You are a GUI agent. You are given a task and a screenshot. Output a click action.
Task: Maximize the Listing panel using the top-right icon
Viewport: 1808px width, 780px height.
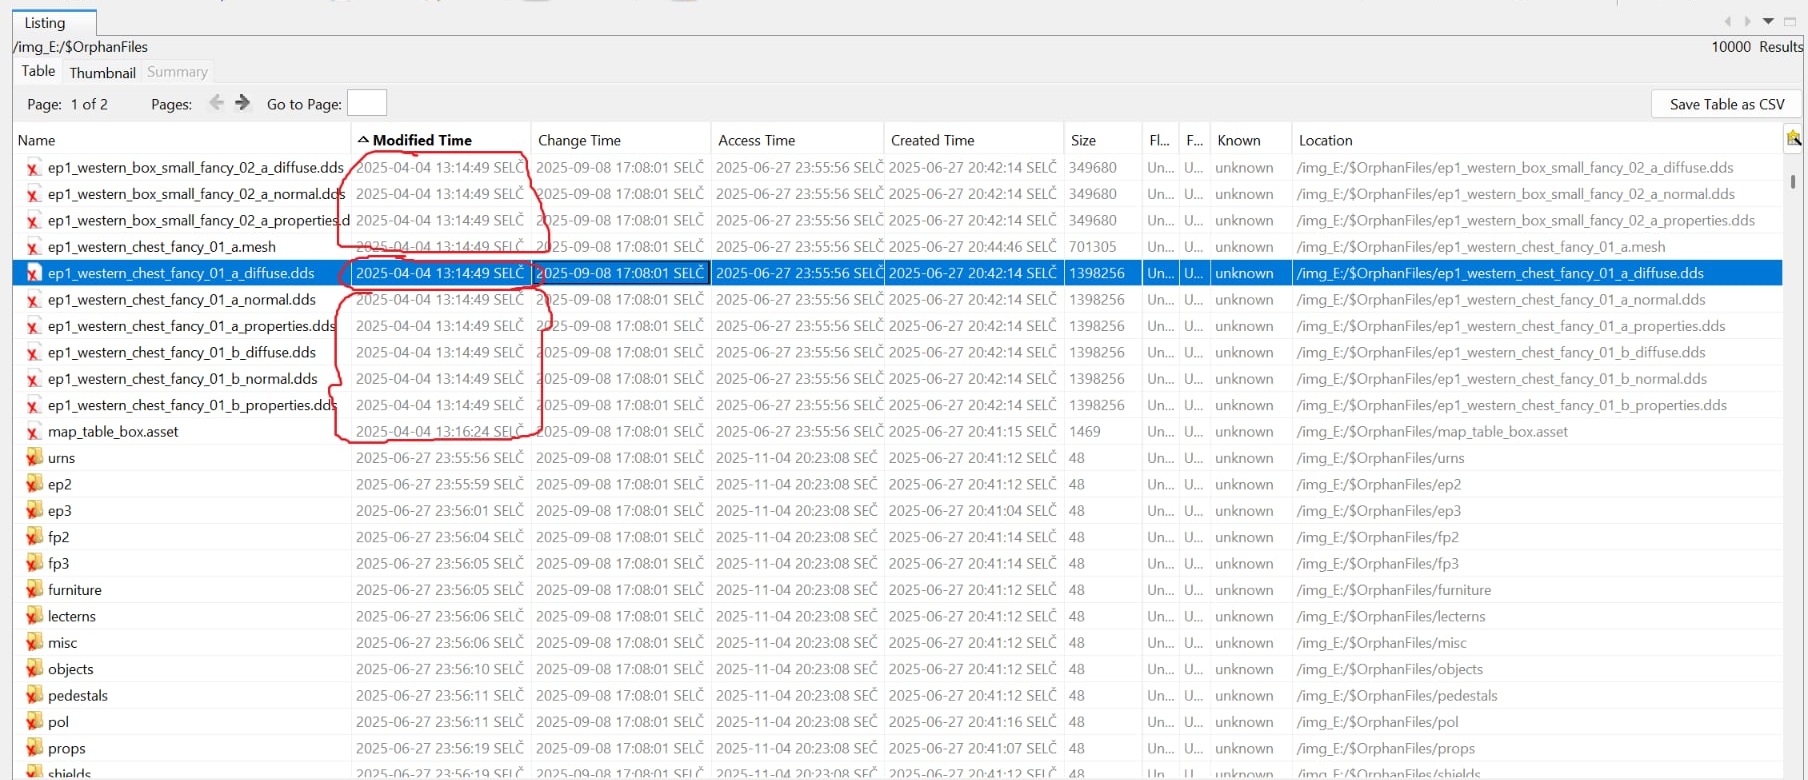tap(1790, 21)
